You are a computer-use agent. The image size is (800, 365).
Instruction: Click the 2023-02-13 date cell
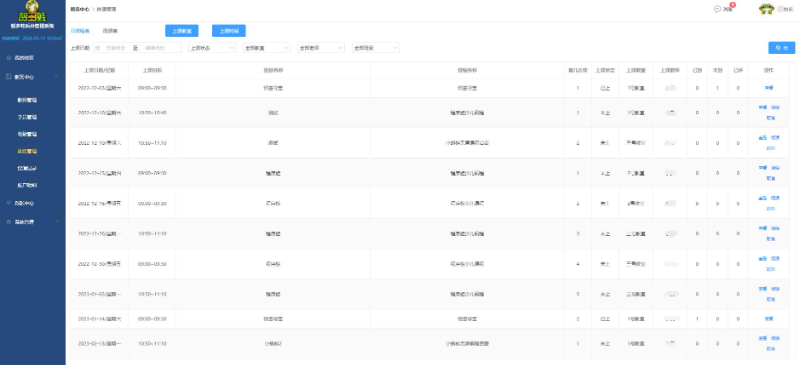99,344
